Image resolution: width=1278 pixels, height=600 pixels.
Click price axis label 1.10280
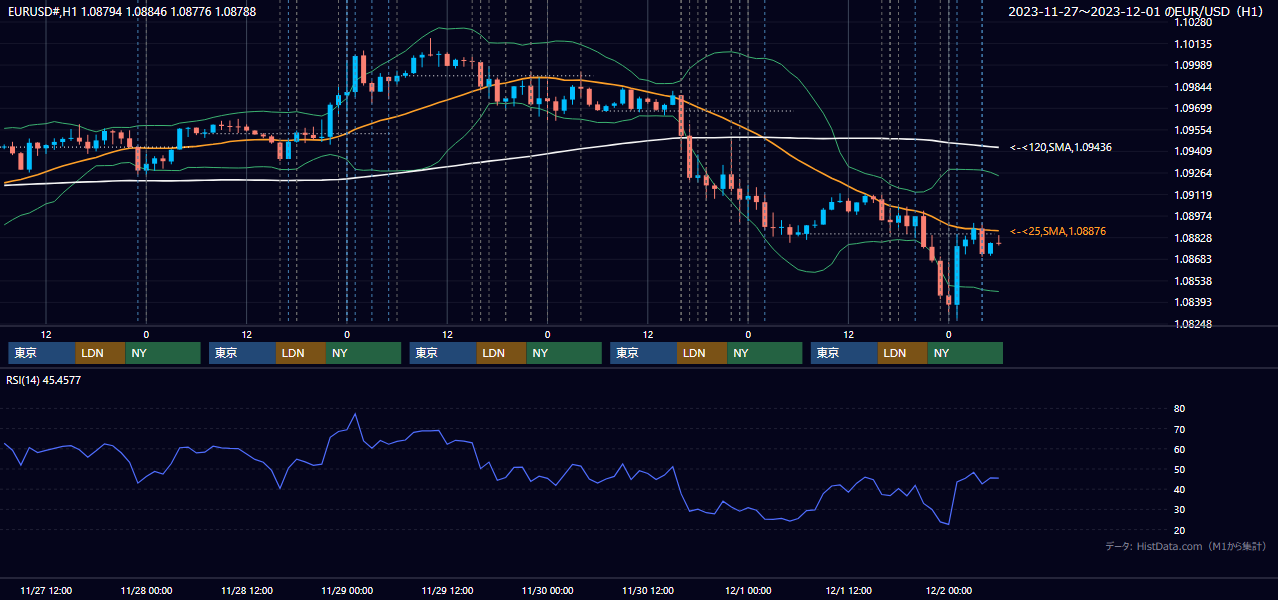point(1192,22)
